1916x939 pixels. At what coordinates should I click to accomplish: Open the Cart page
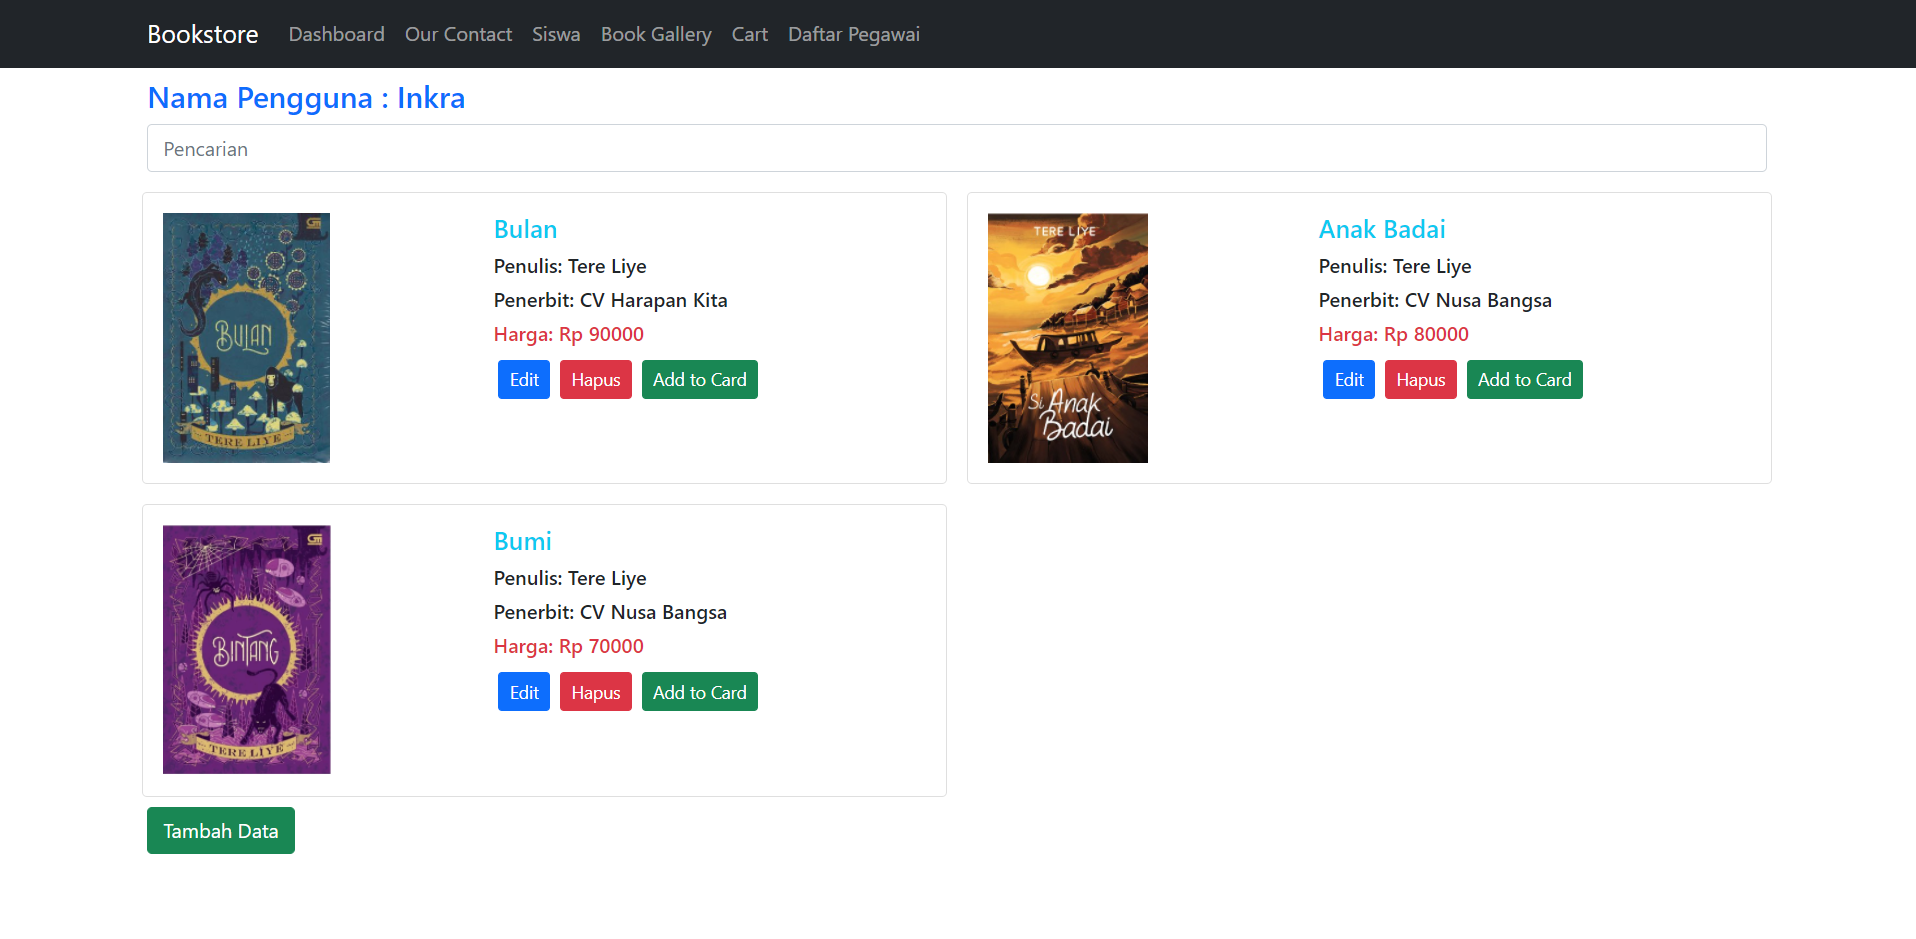749,33
